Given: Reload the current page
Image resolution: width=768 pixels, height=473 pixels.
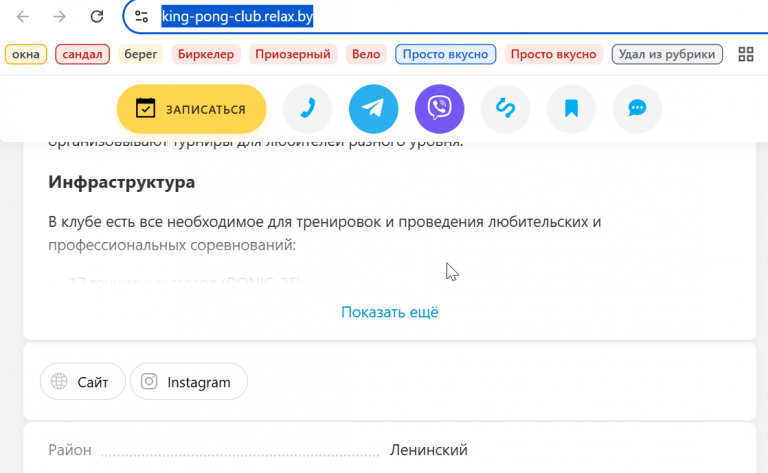Looking at the screenshot, I should (x=96, y=17).
